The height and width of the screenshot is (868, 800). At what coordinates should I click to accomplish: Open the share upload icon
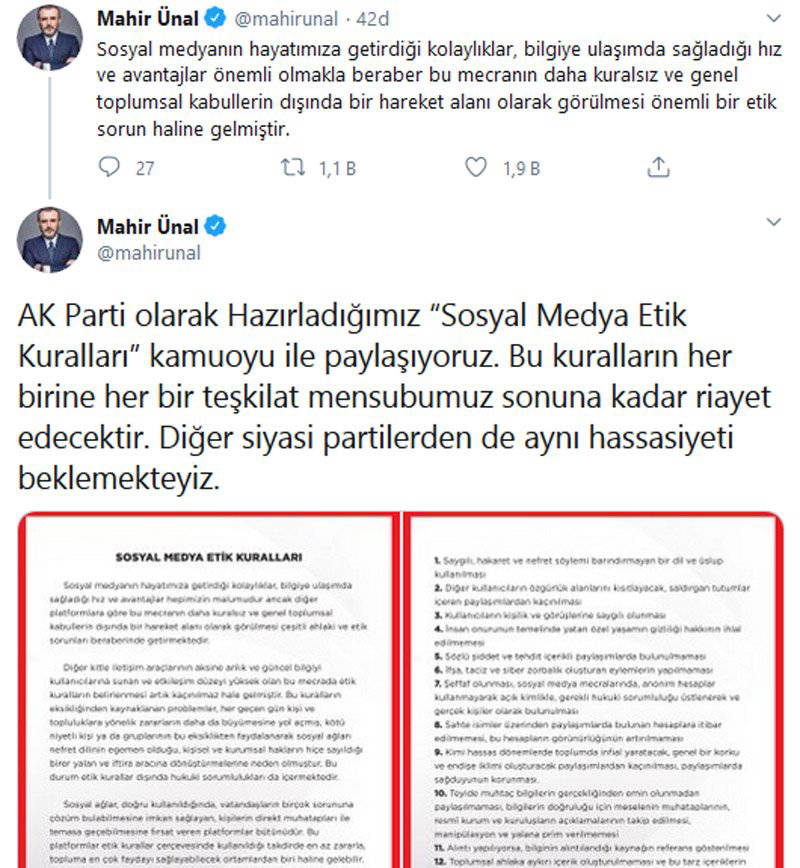click(658, 167)
